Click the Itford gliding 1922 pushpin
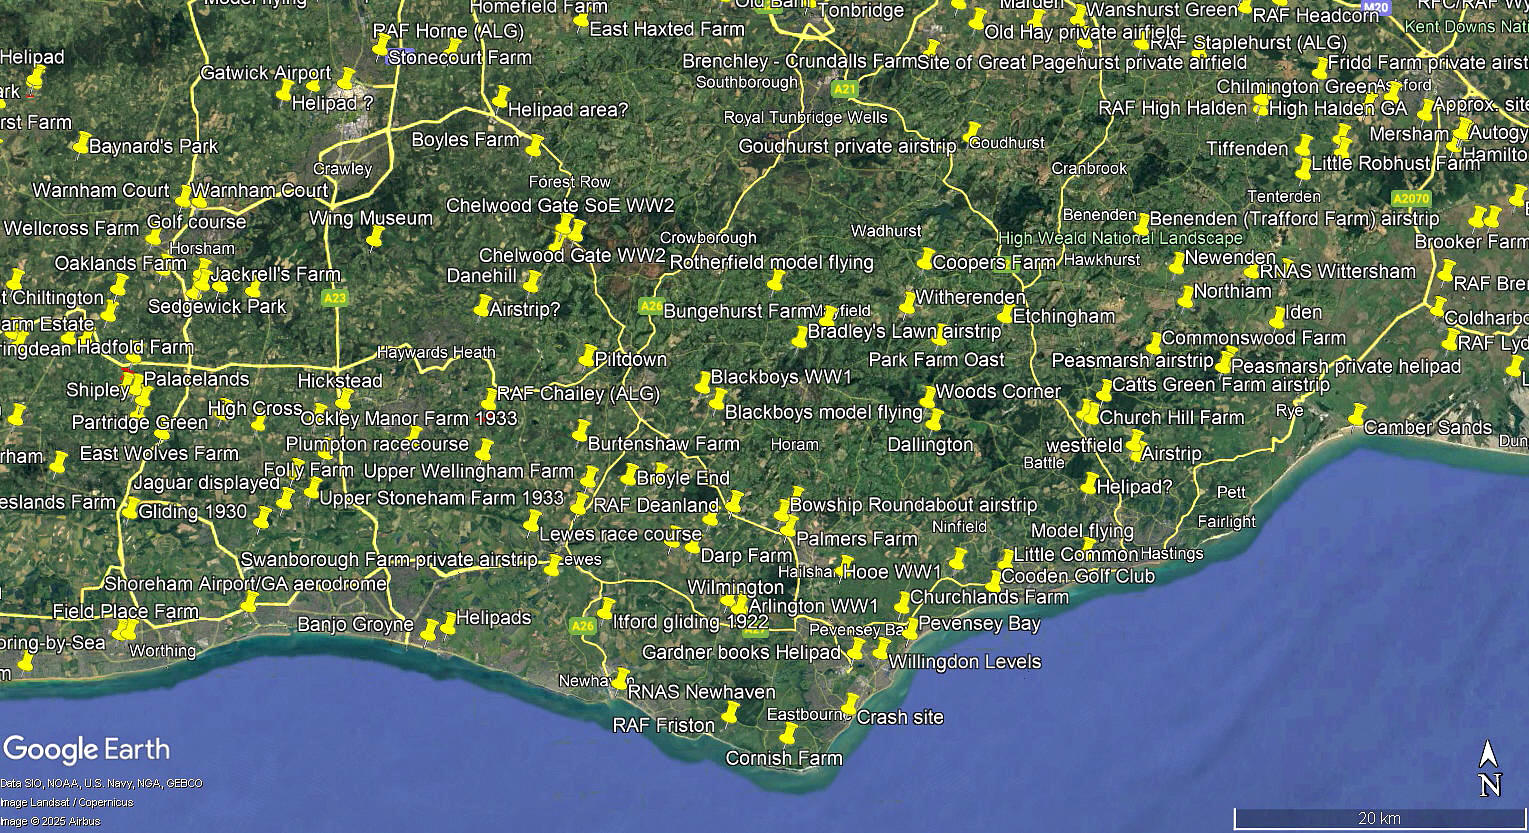The height and width of the screenshot is (833, 1529). pyautogui.click(x=606, y=608)
